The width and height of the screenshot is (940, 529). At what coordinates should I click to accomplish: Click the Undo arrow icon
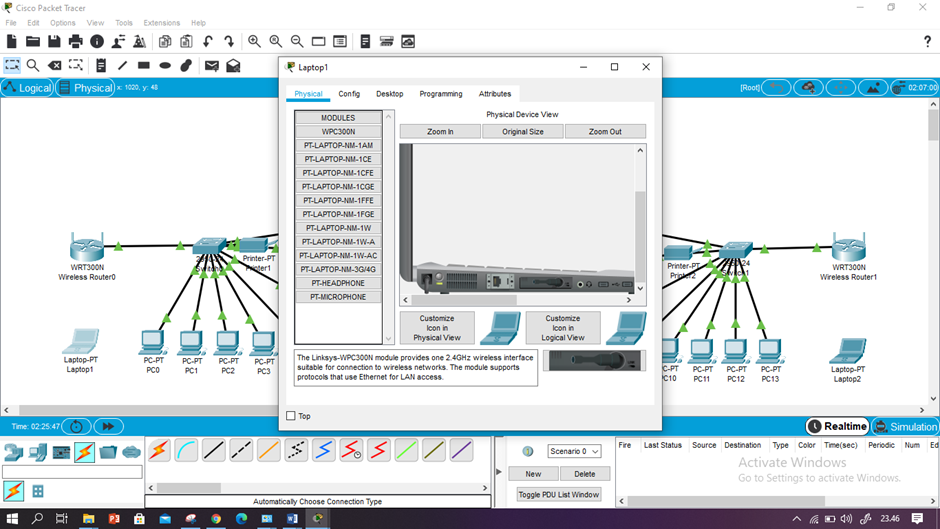click(207, 41)
